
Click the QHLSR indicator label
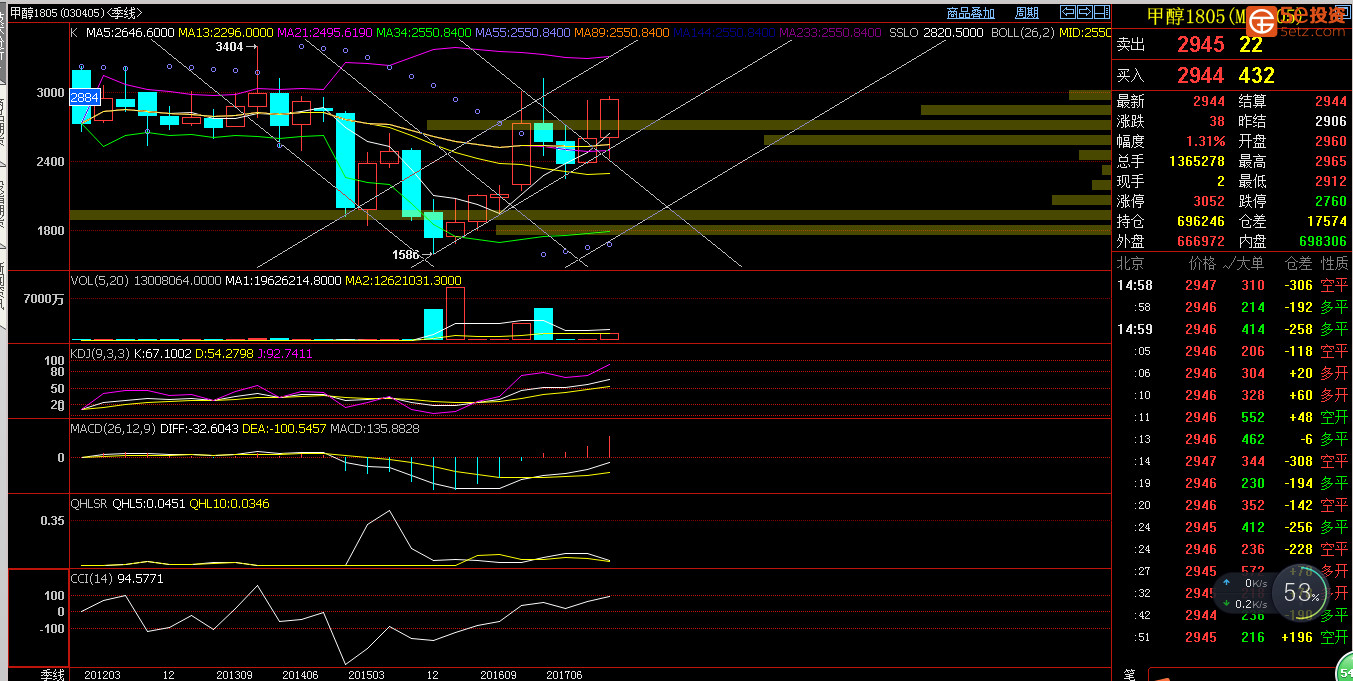[89, 503]
